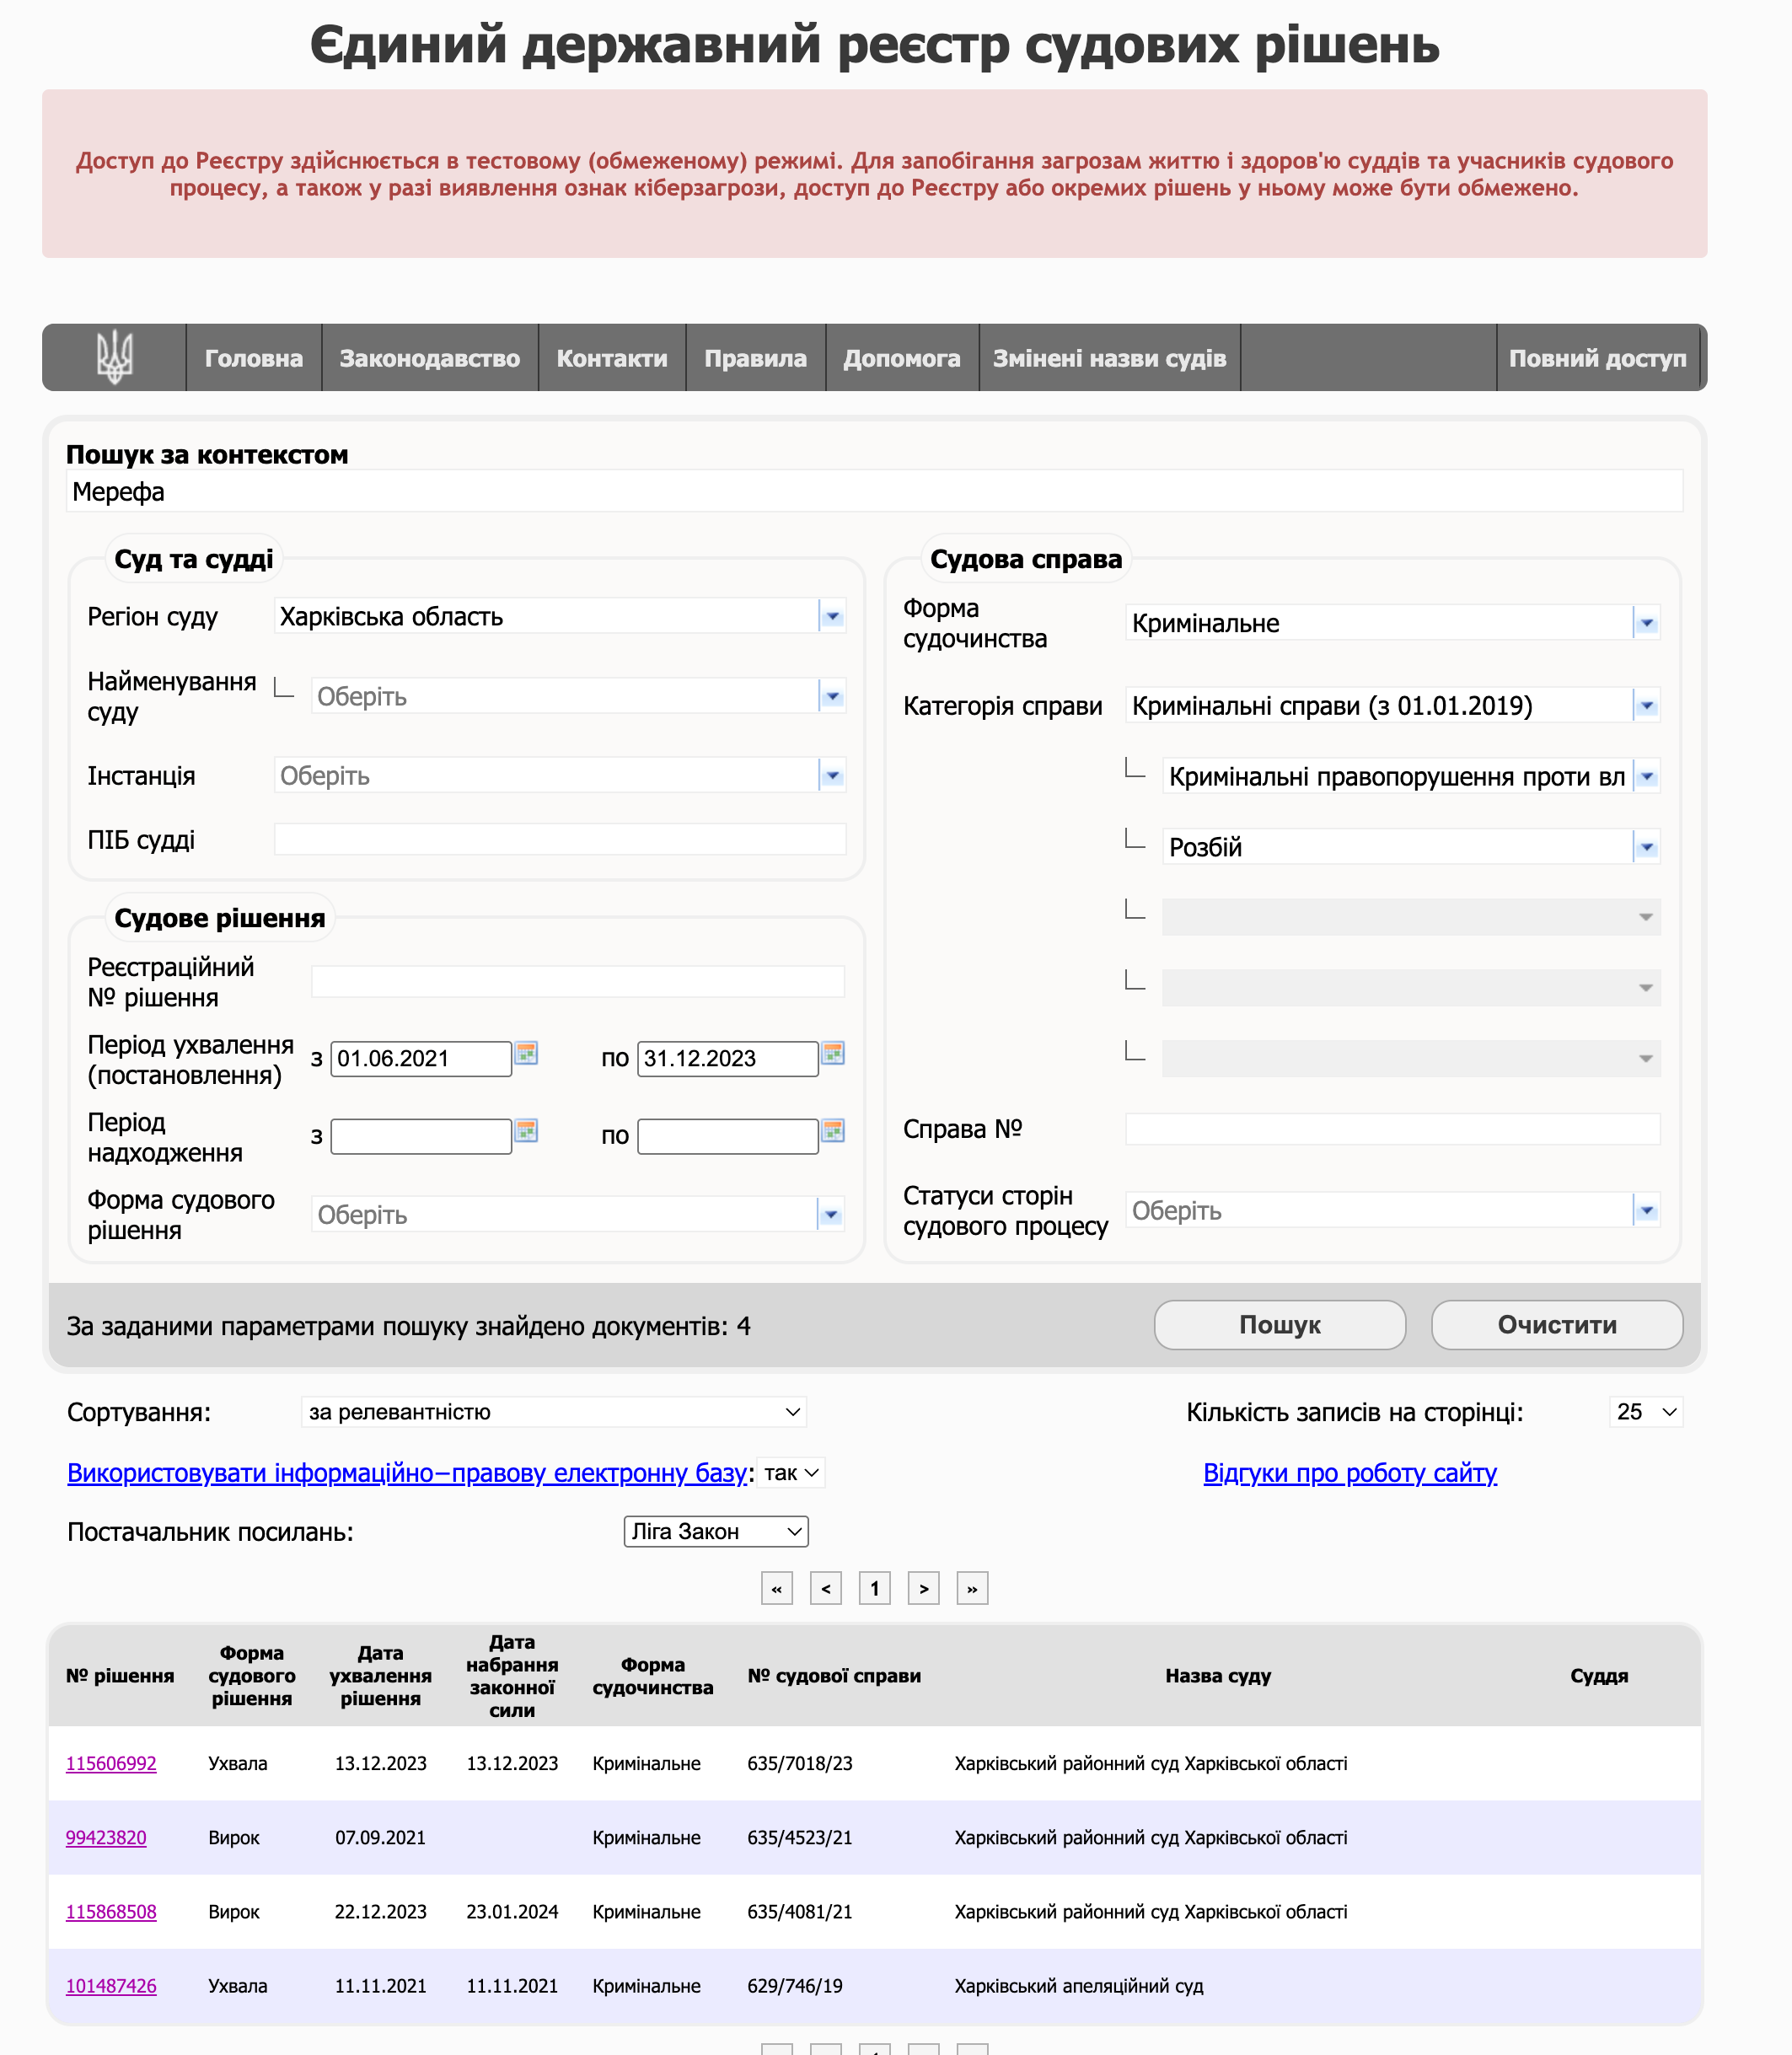Open calendar for receipt period end date

point(833,1131)
